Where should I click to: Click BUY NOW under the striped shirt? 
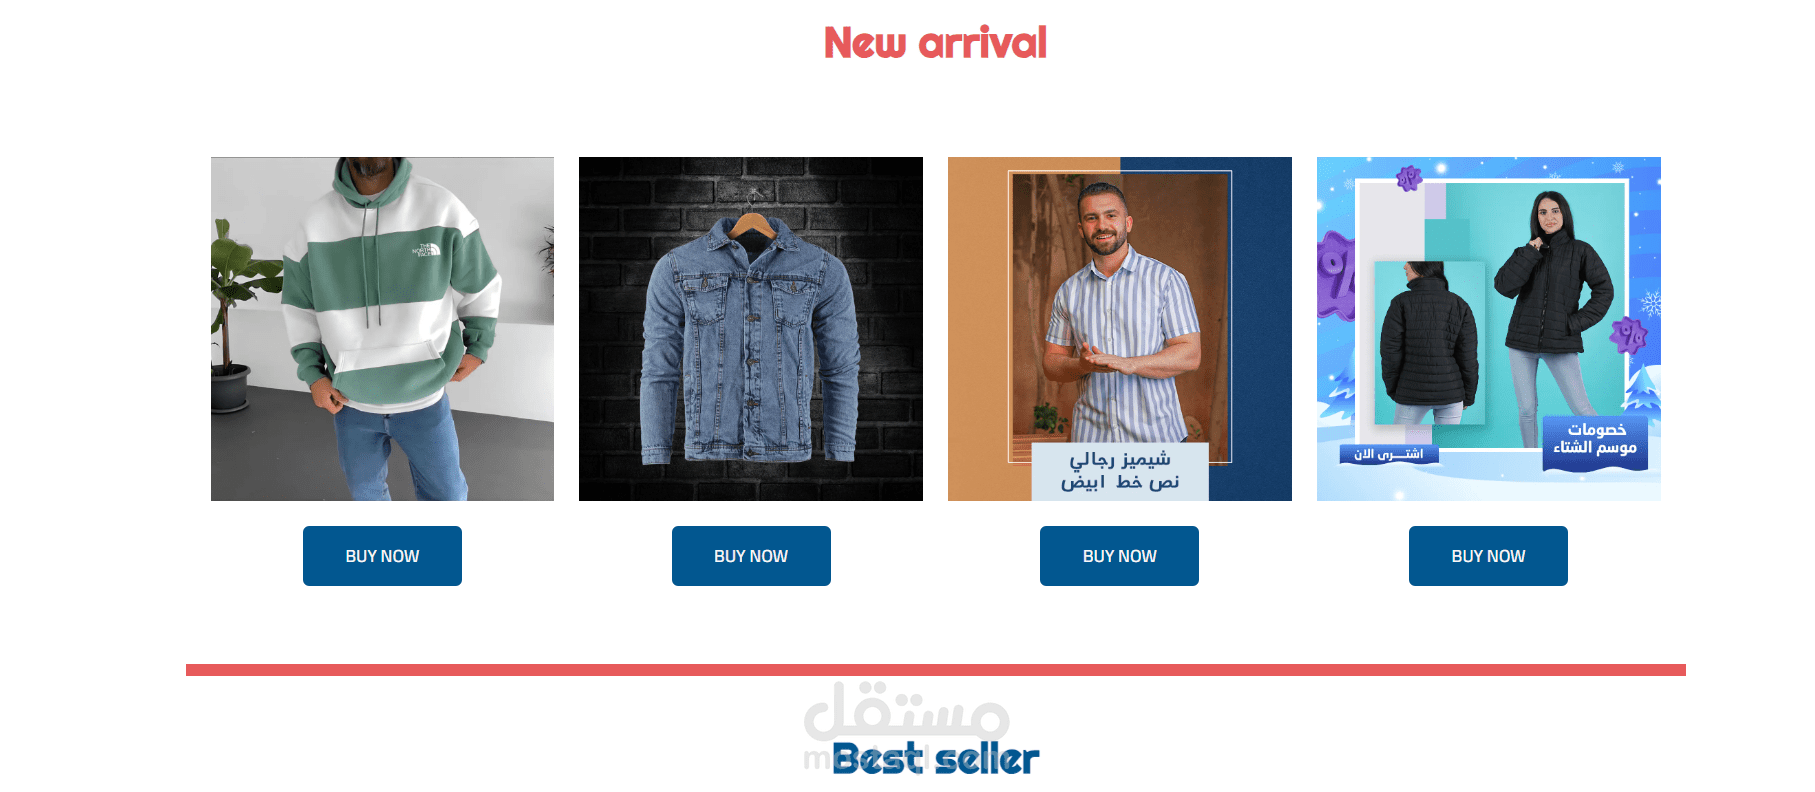tap(1119, 556)
